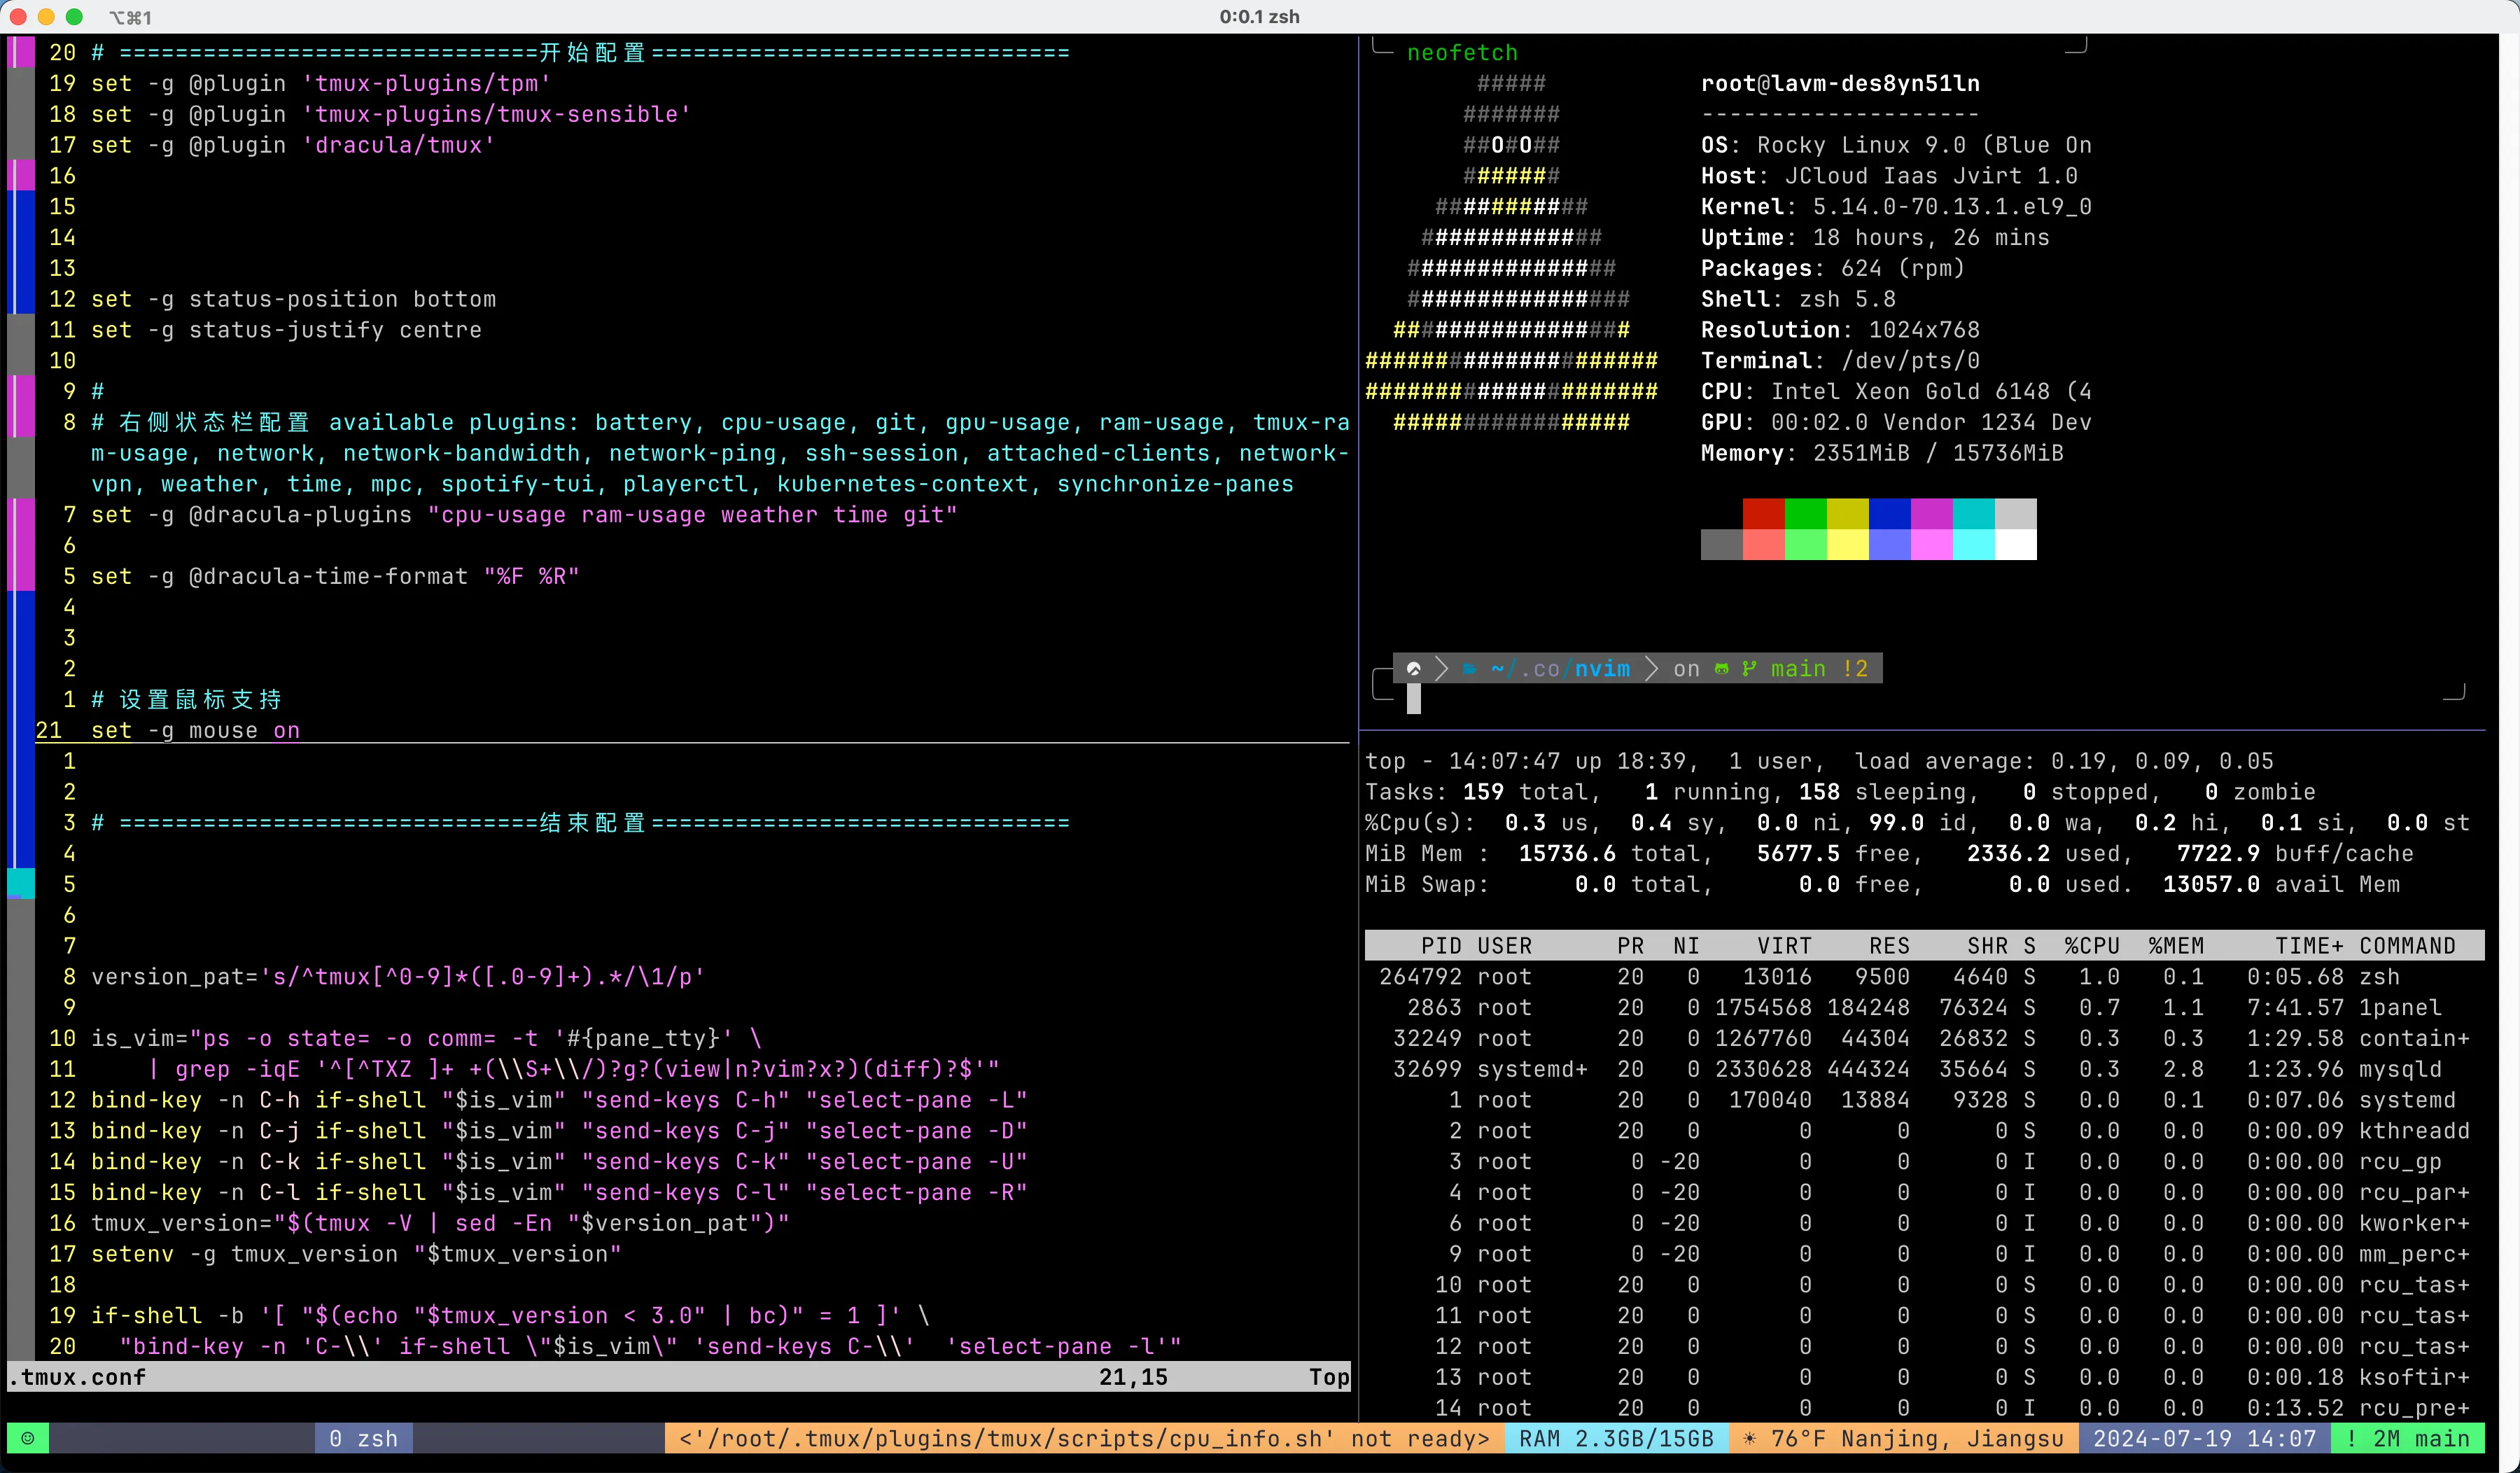This screenshot has width=2520, height=1473.
Task: Click the macOS yellow minimize window button
Action: coord(46,17)
